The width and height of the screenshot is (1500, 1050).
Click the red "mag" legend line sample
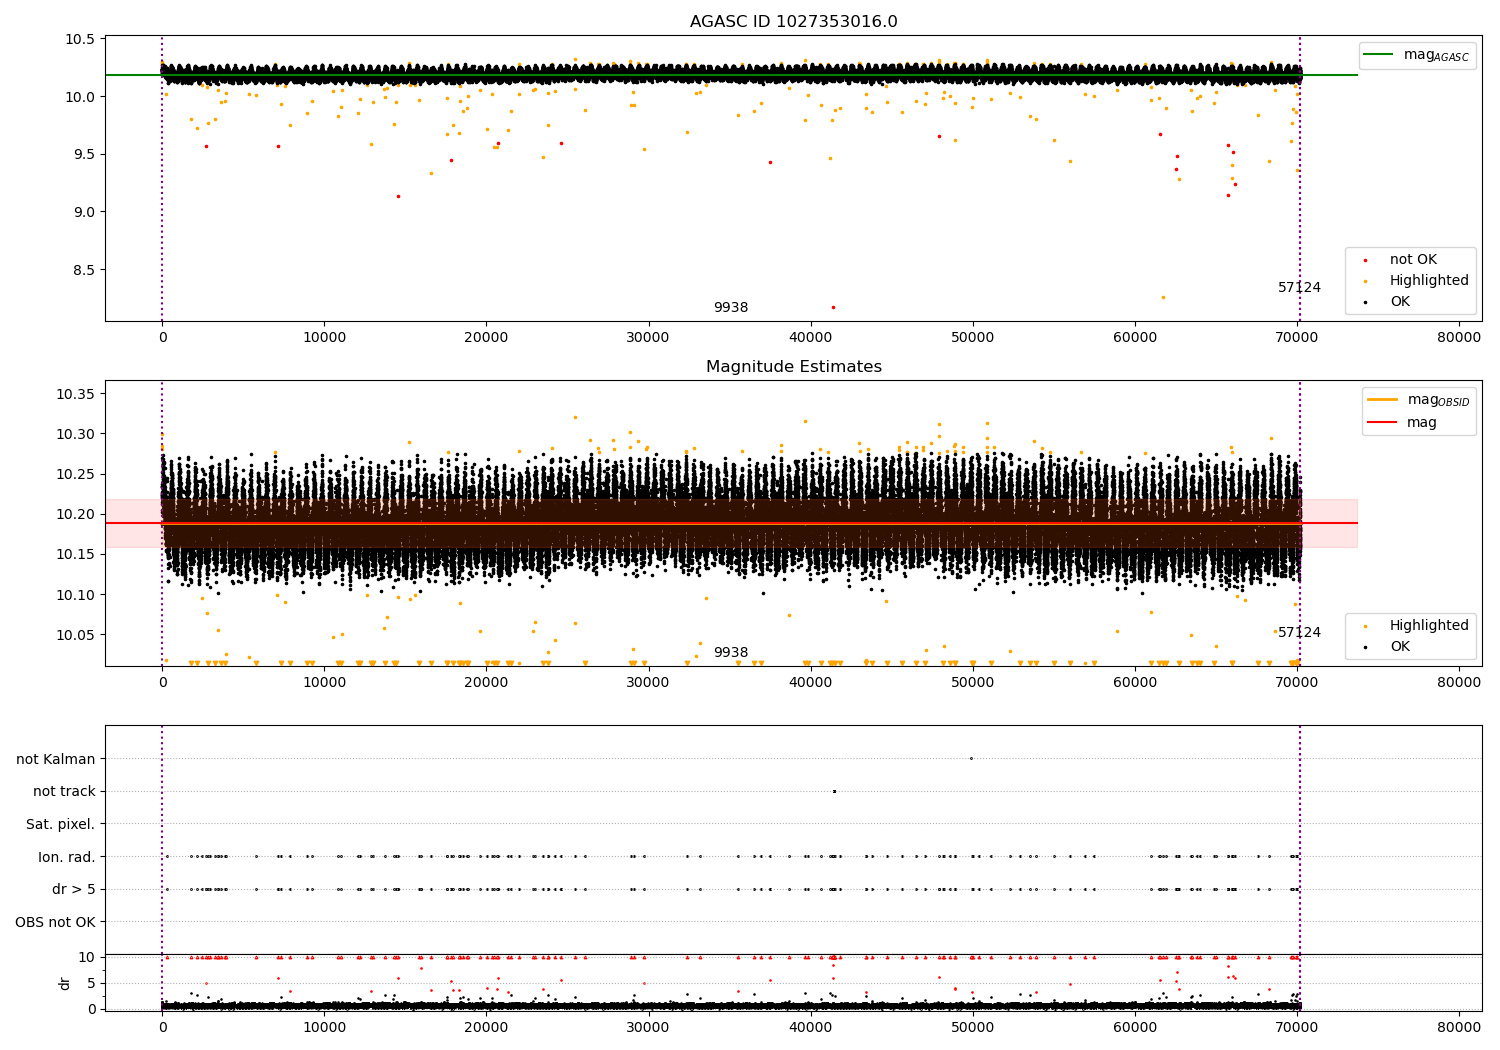tap(1381, 422)
